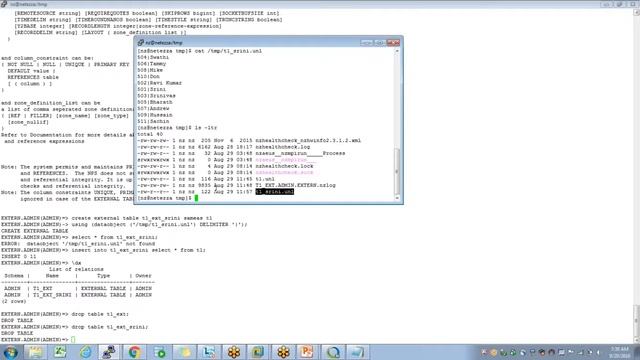The width and height of the screenshot is (640, 360).
Task: Click the up arrow of the front PuTTY scrollbar
Action: point(397,51)
